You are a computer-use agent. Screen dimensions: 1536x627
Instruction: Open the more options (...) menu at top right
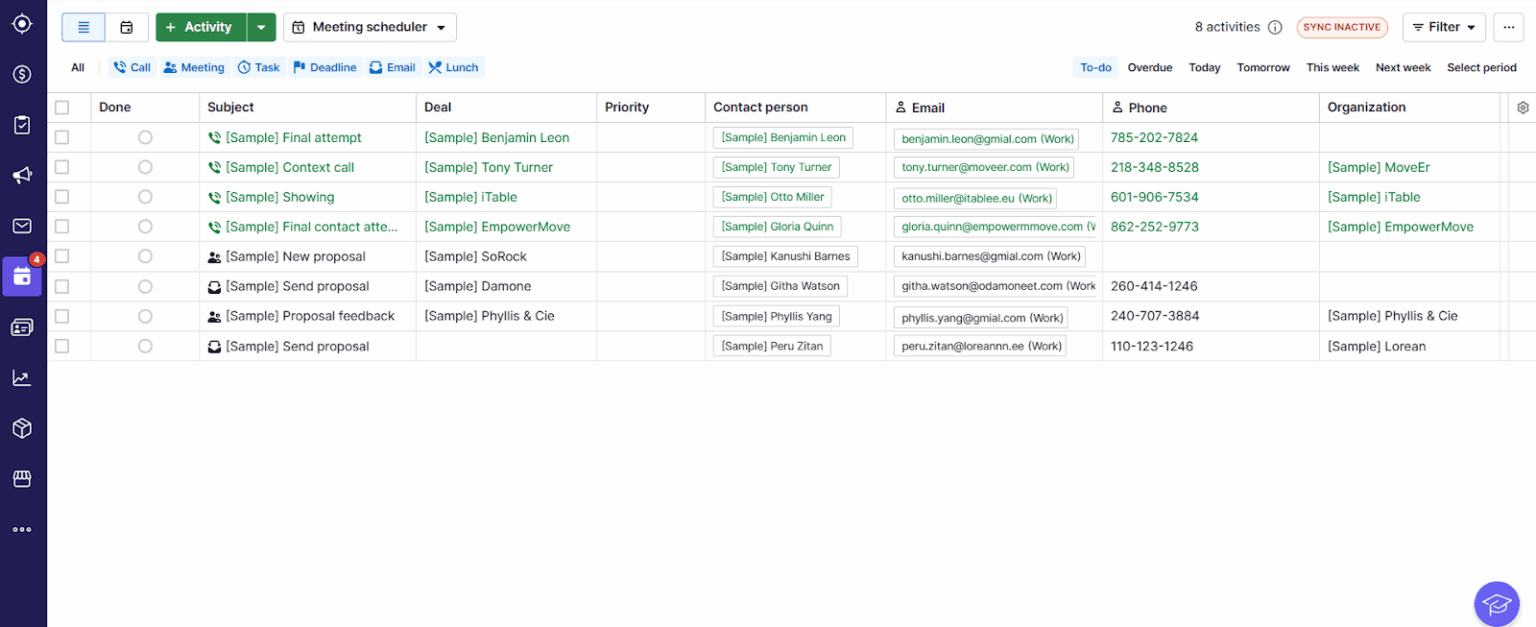pos(1508,27)
